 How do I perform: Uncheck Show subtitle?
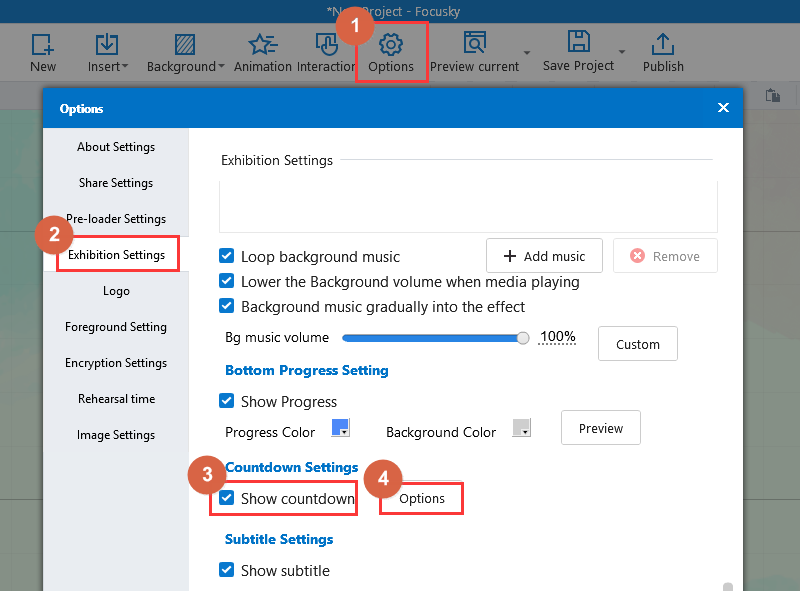coord(227,570)
